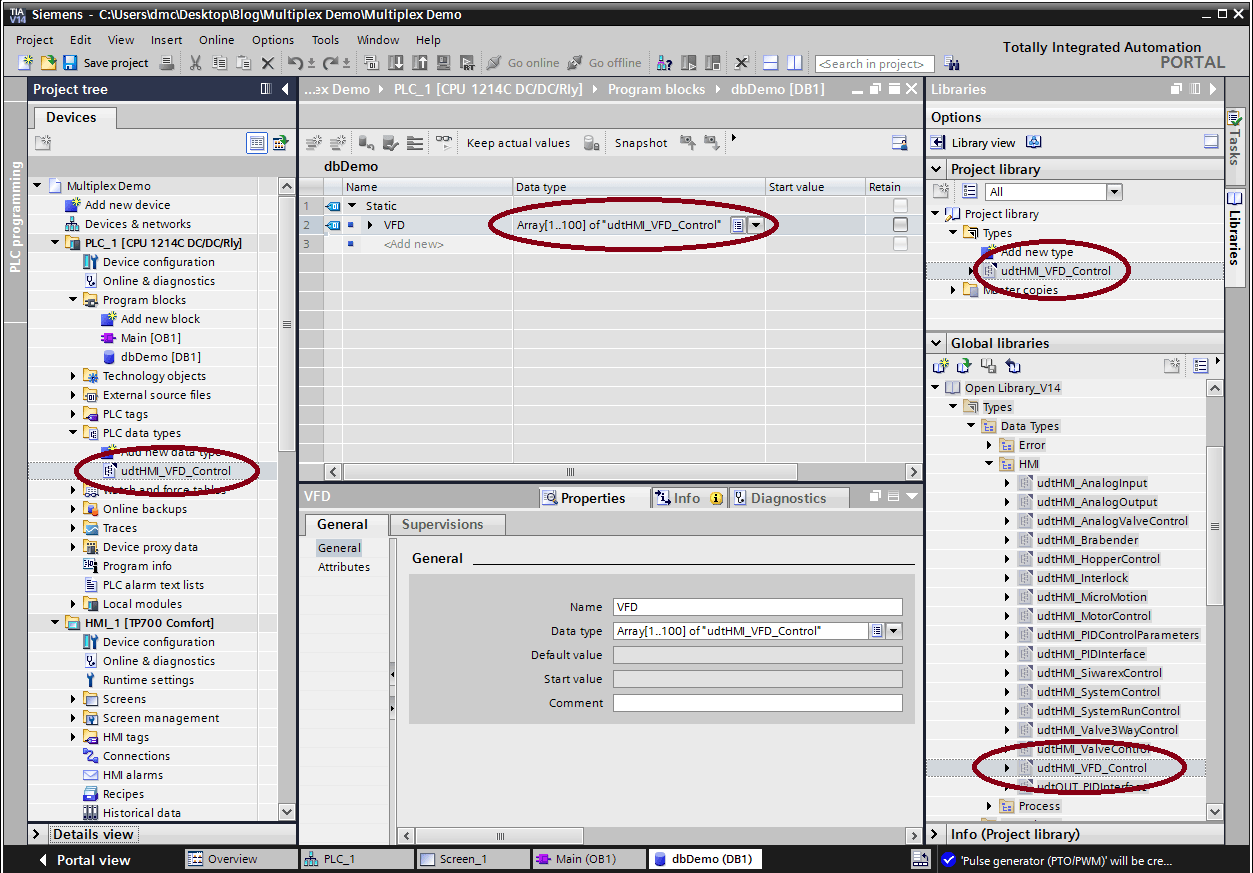Collapse the Project library section
Viewport: 1253px width, 873px height.
click(x=937, y=169)
